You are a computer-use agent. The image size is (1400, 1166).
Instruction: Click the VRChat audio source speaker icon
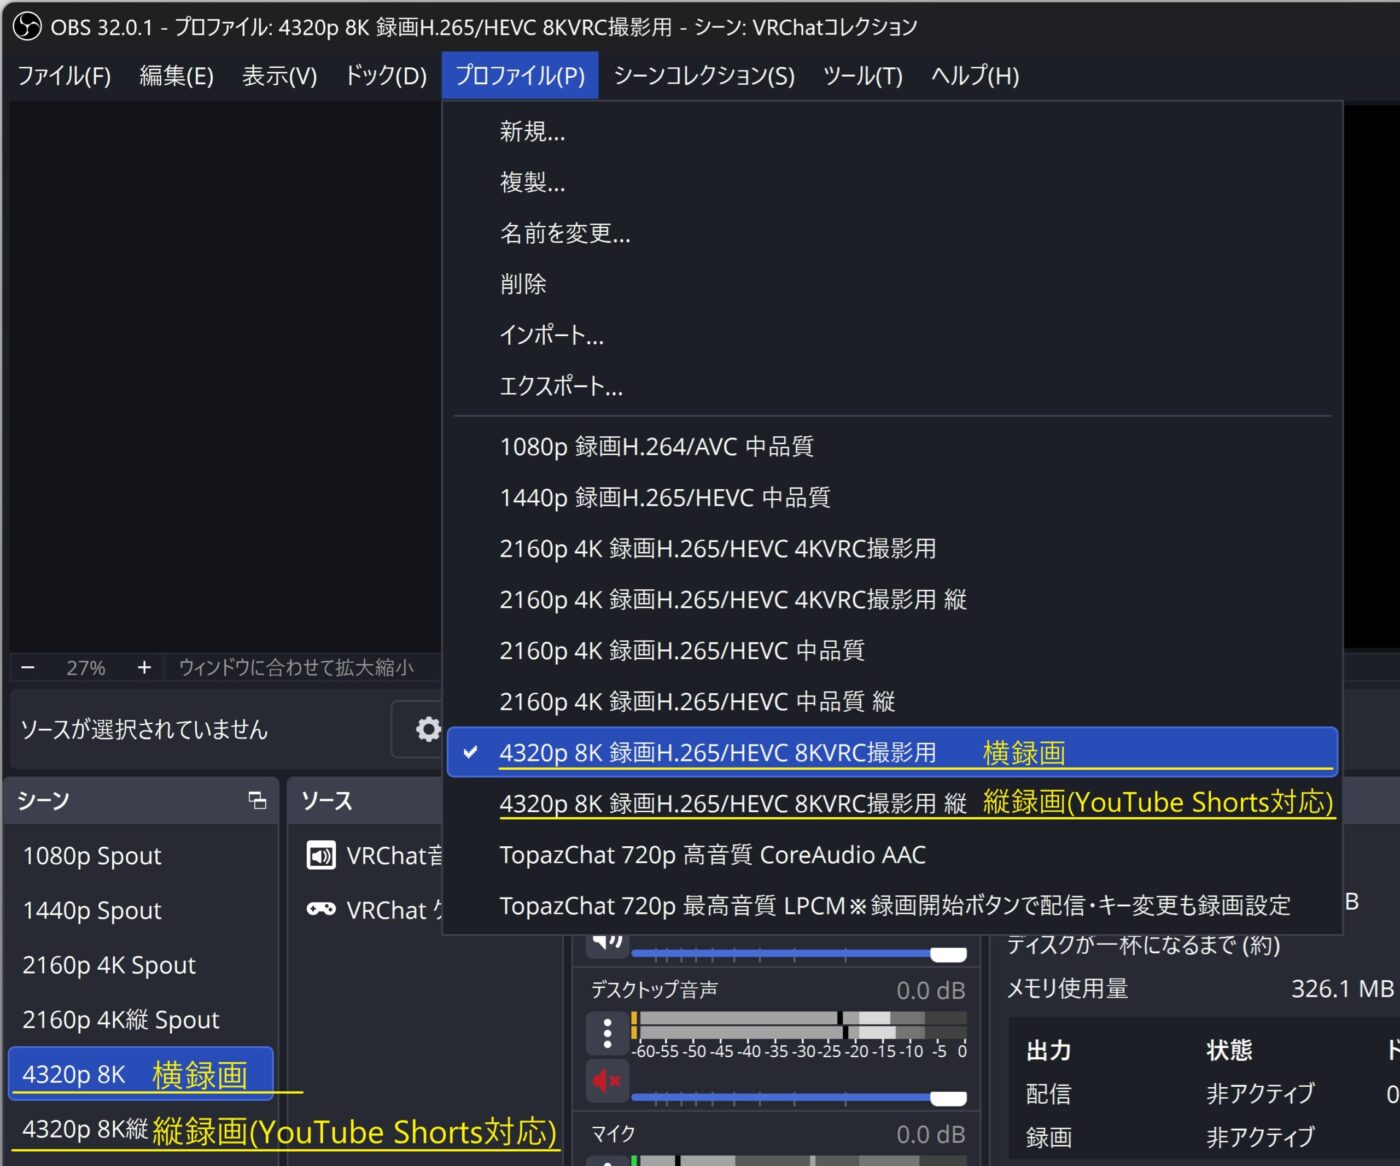(321, 856)
